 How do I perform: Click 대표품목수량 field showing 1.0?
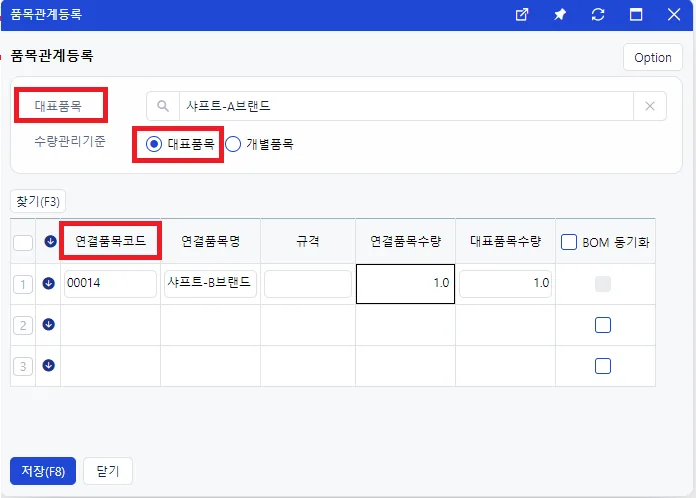pyautogui.click(x=505, y=283)
